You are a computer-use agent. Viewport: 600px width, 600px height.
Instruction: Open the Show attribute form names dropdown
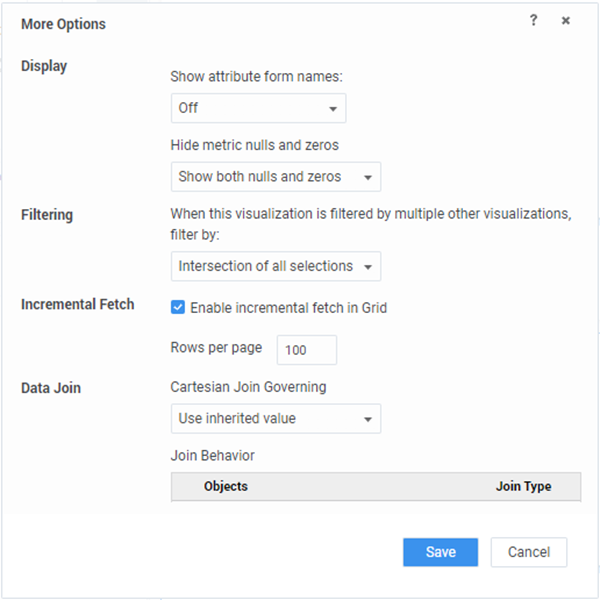[x=258, y=108]
